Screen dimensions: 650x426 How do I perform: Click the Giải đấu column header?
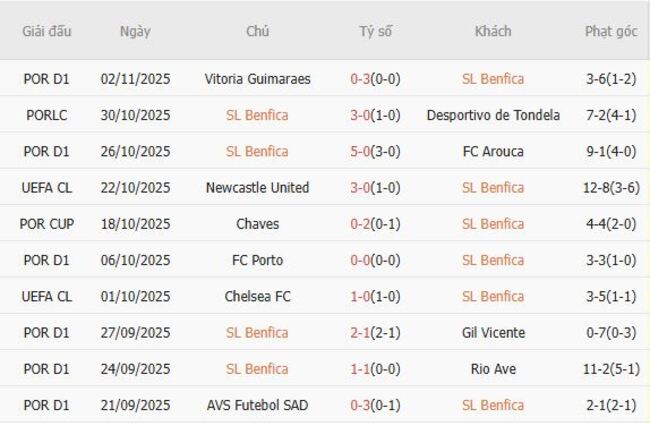(47, 31)
